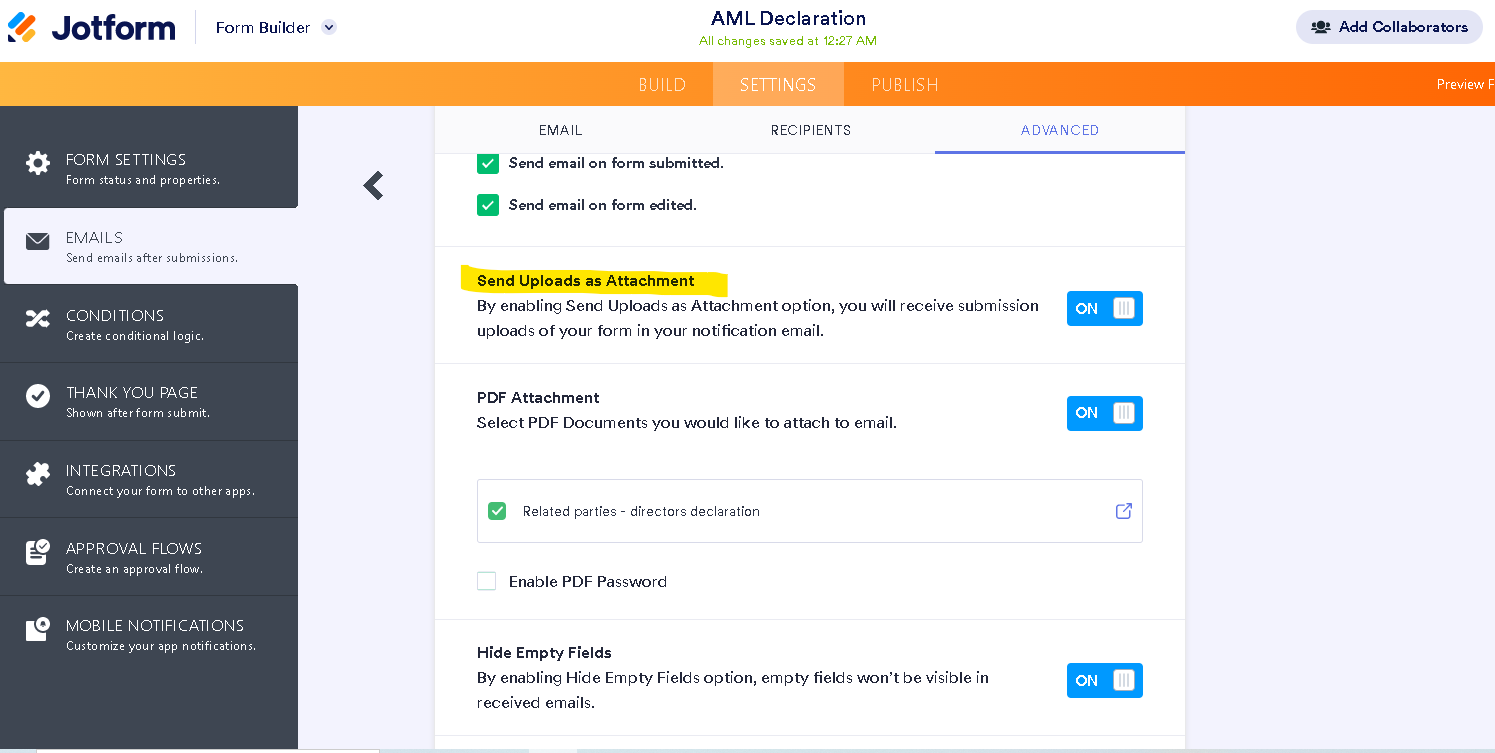This screenshot has width=1495, height=753.
Task: Open Integrations puzzle piece icon
Action: (x=38, y=474)
